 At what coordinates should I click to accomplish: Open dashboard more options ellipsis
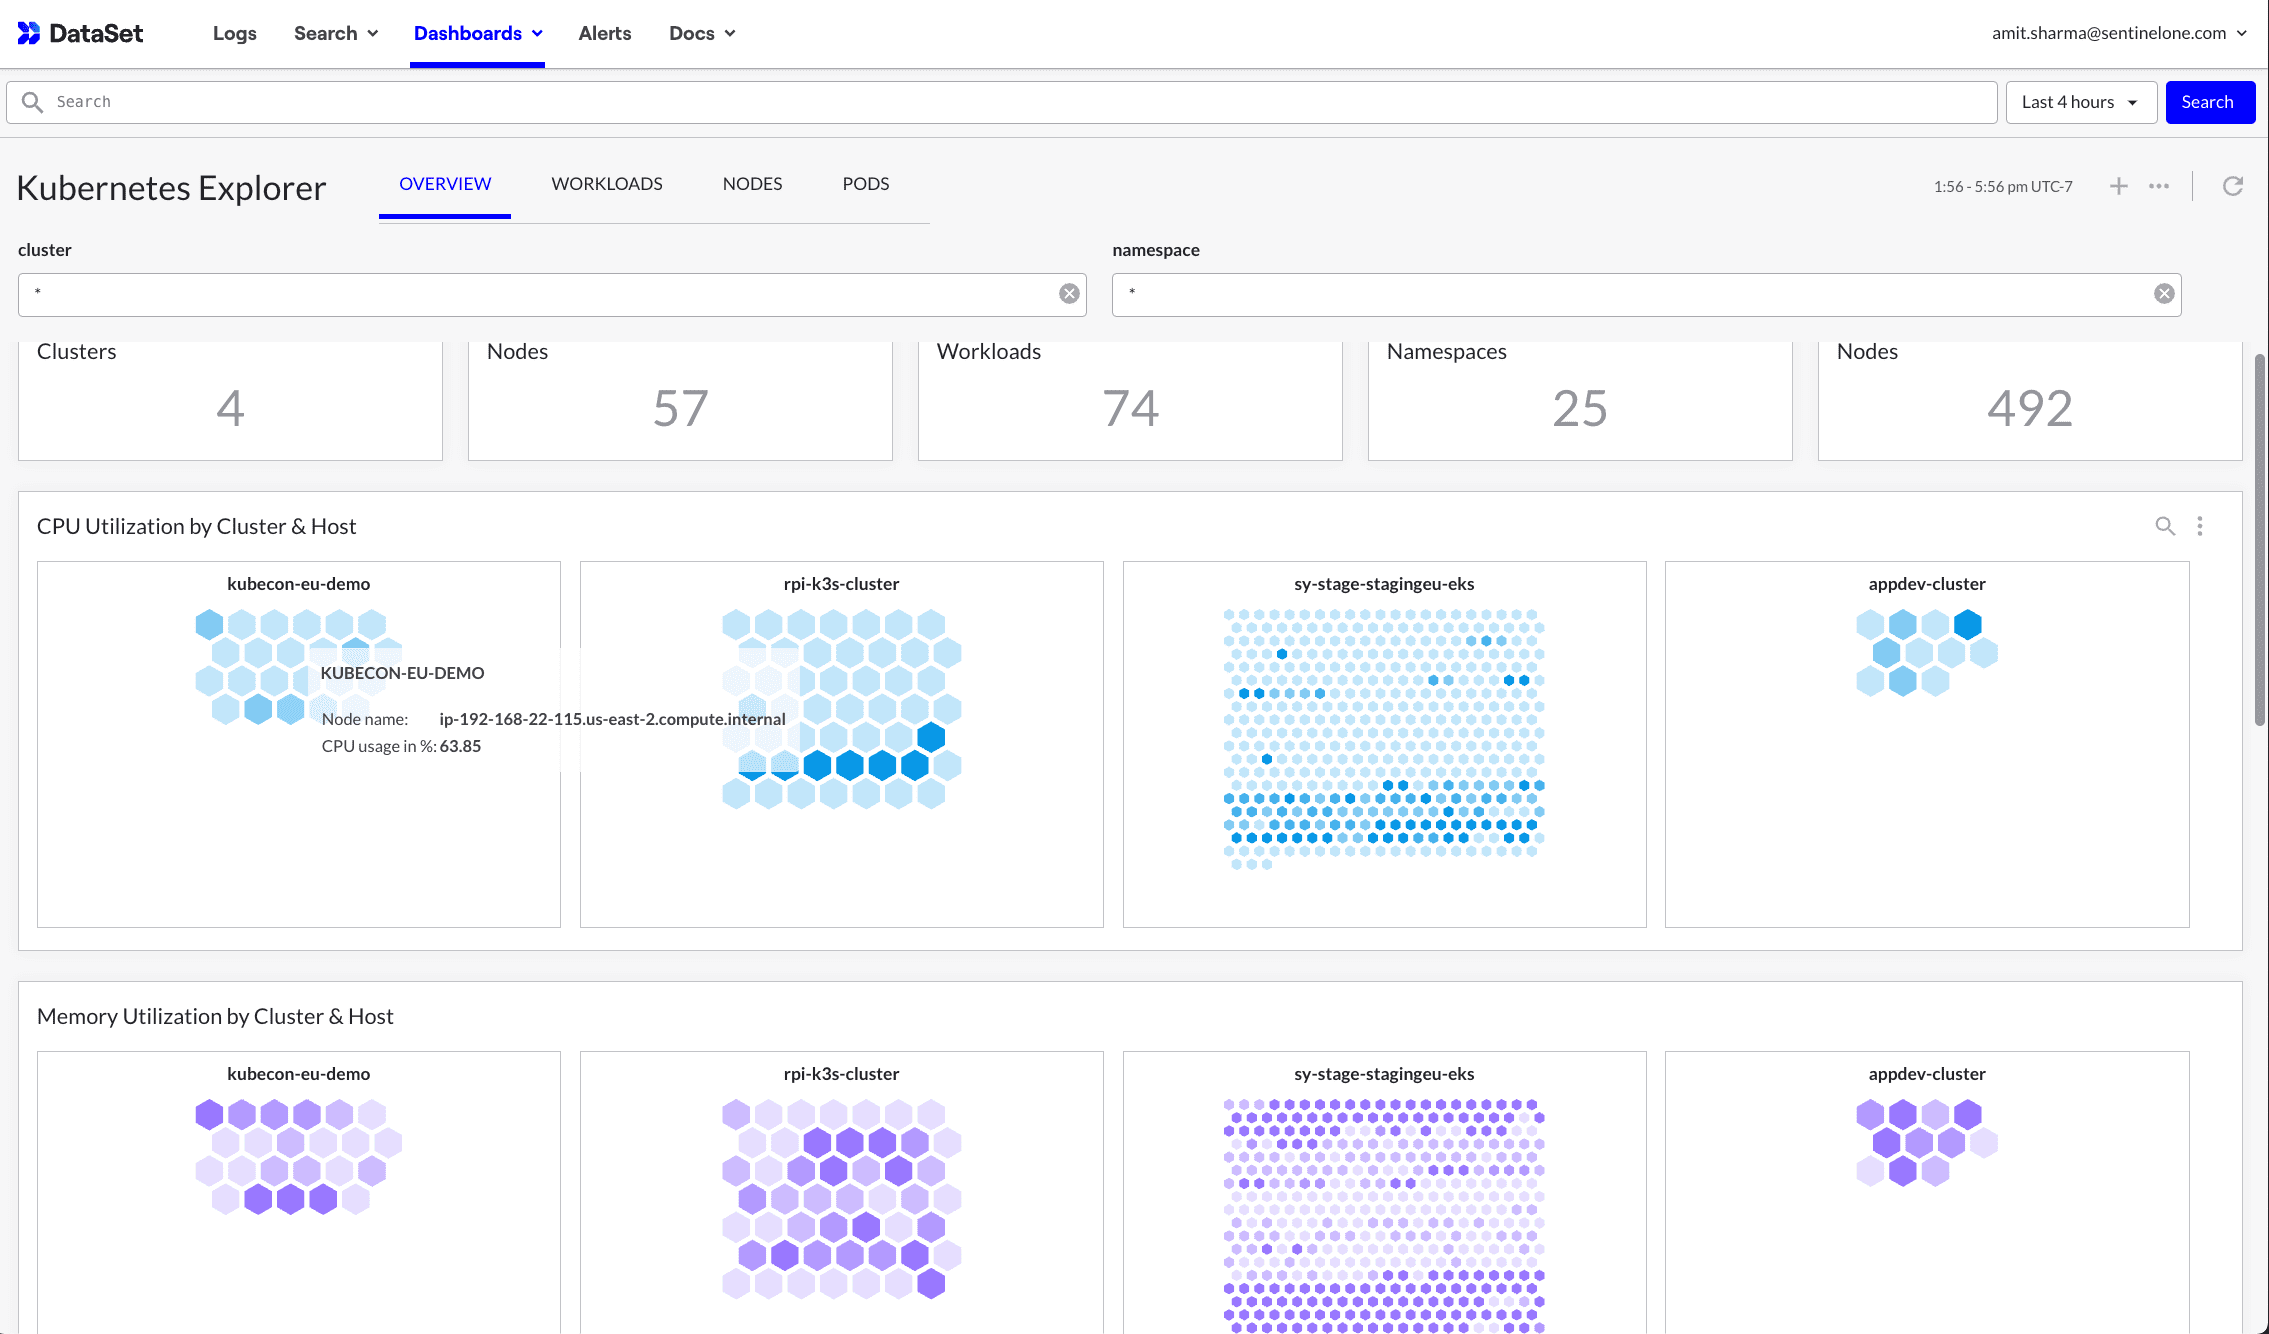click(x=2159, y=186)
